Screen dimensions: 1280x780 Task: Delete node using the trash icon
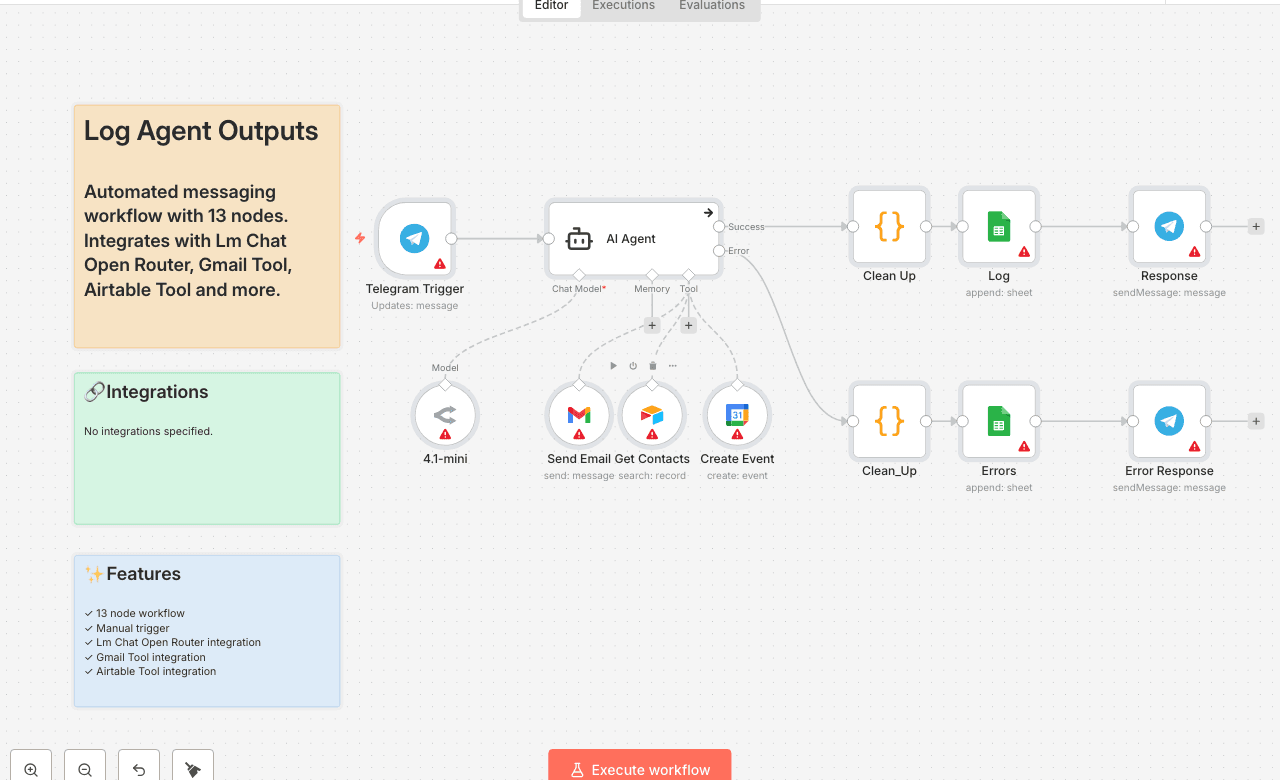coord(652,365)
